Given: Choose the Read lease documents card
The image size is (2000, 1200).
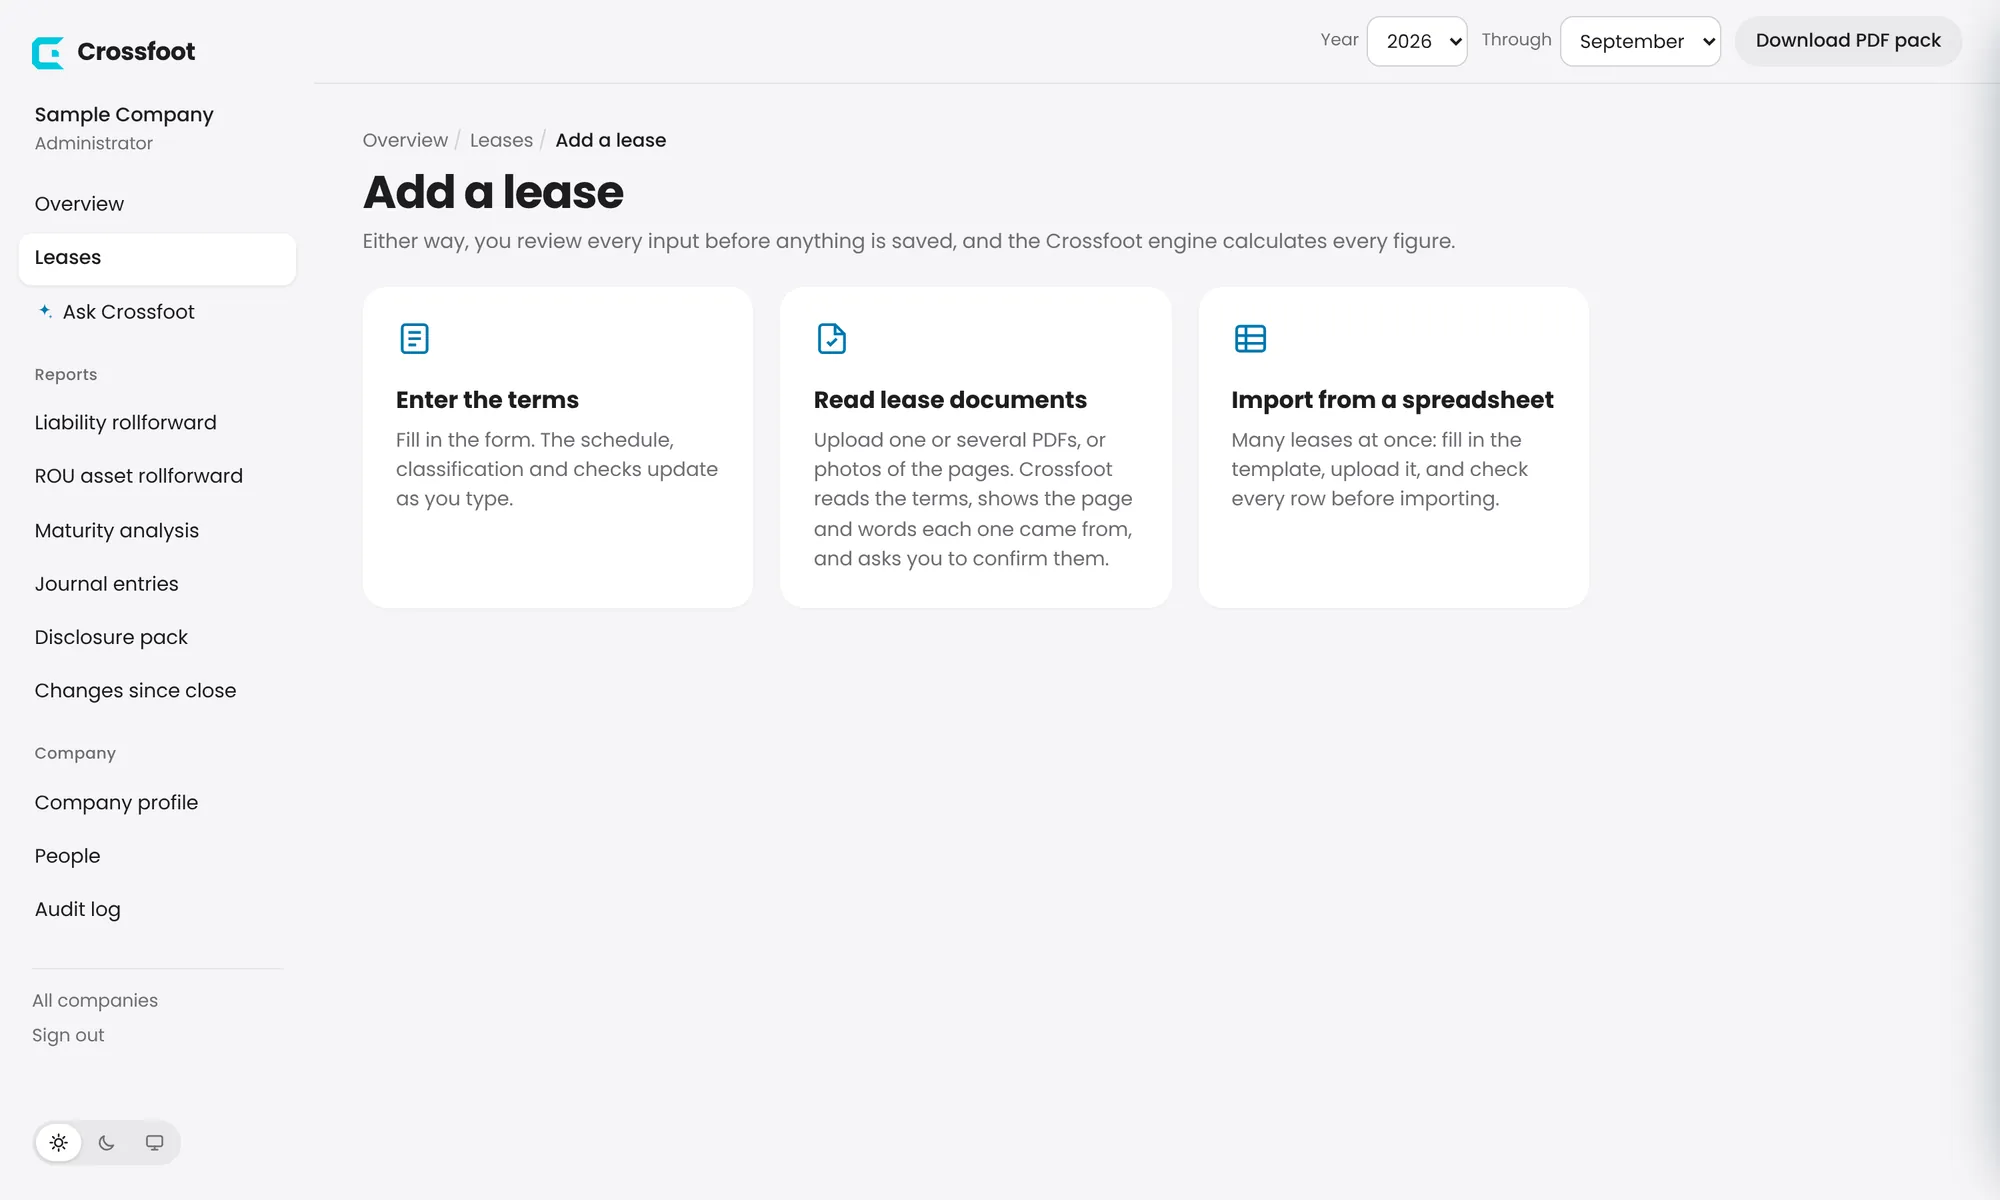Looking at the screenshot, I should click(x=976, y=447).
